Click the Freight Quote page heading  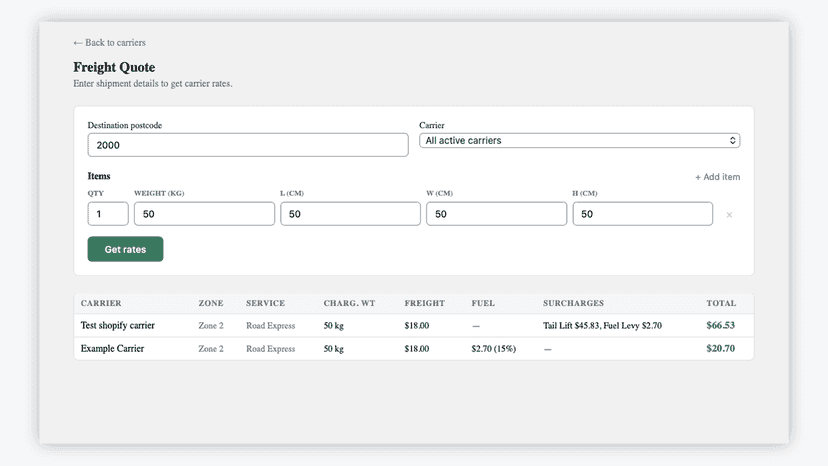114,68
